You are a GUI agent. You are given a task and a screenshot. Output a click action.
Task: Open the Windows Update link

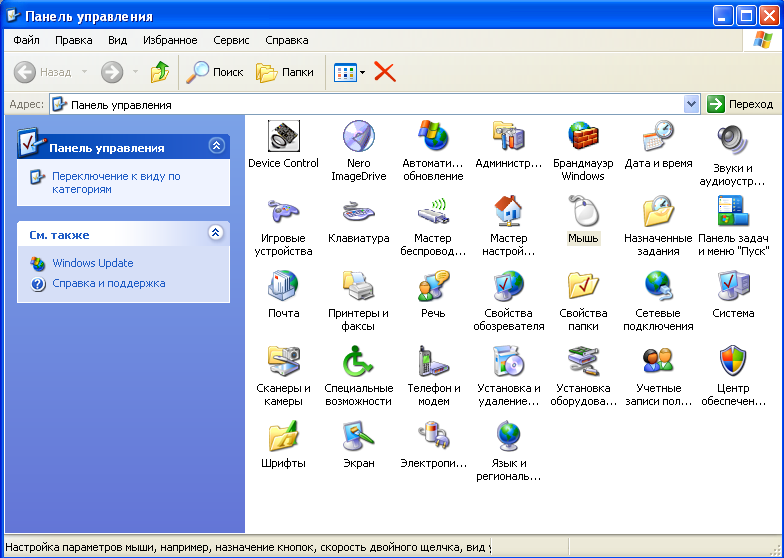(x=93, y=263)
